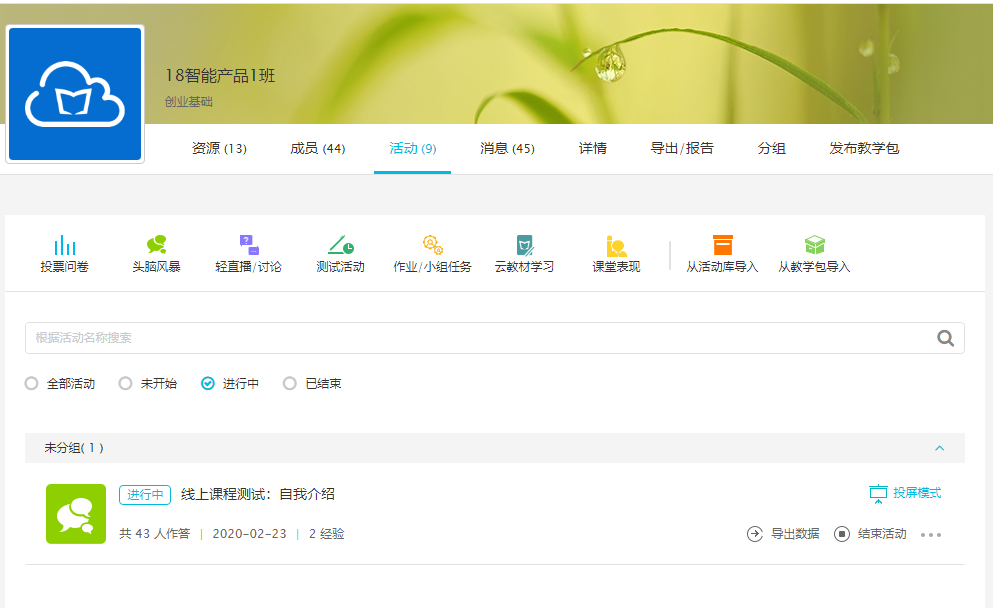Viewport: 993px width, 608px height.
Task: Open the three-dot more options menu
Action: [931, 535]
